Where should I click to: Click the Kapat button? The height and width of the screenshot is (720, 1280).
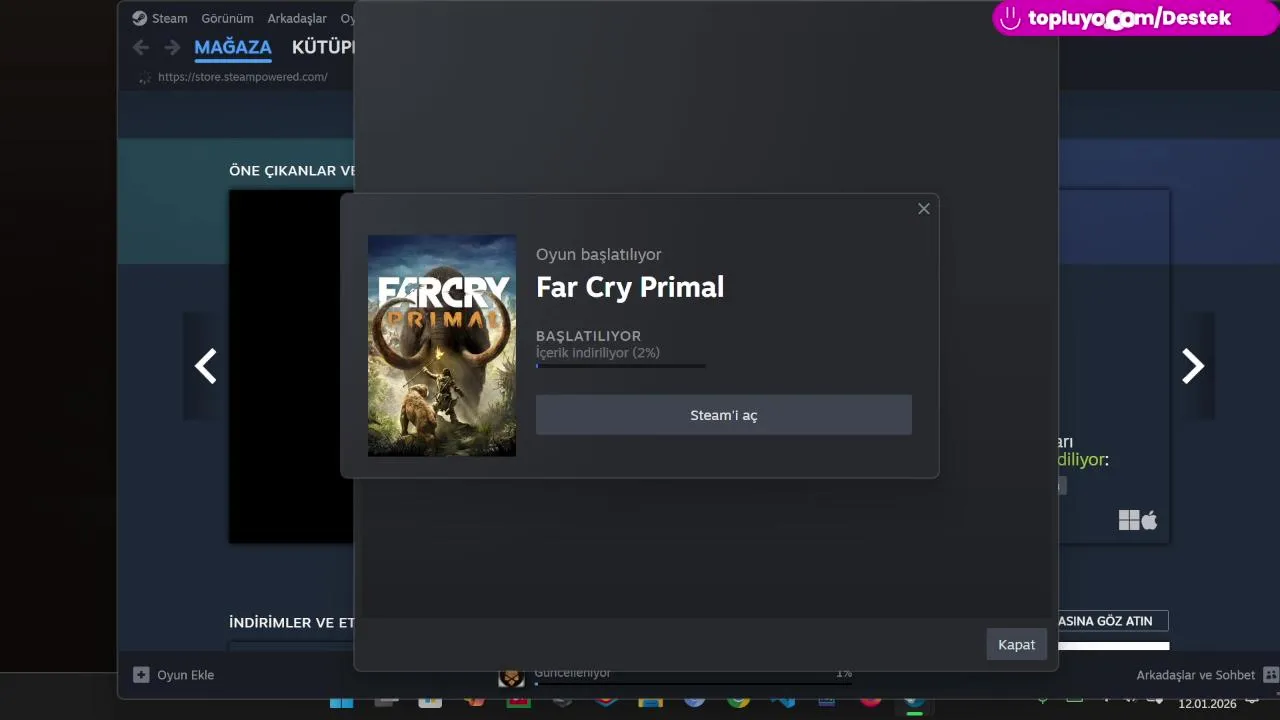point(1017,645)
